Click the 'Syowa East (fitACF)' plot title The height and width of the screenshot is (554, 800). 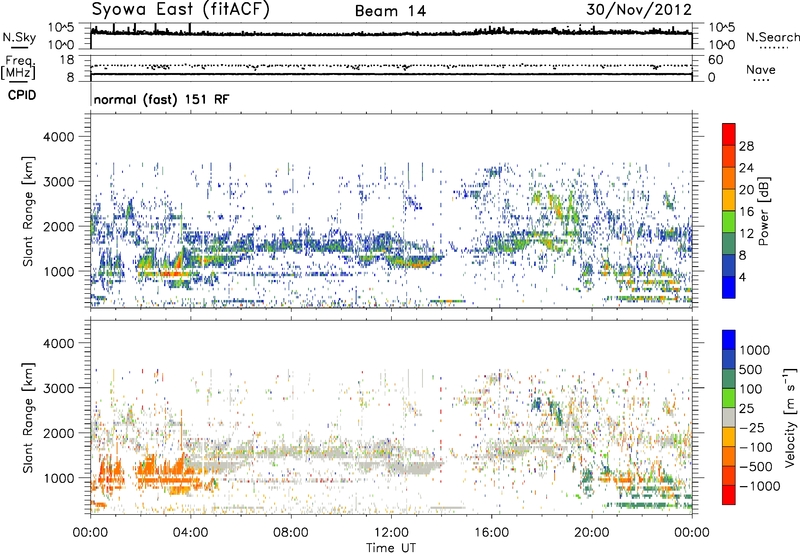pyautogui.click(x=180, y=9)
